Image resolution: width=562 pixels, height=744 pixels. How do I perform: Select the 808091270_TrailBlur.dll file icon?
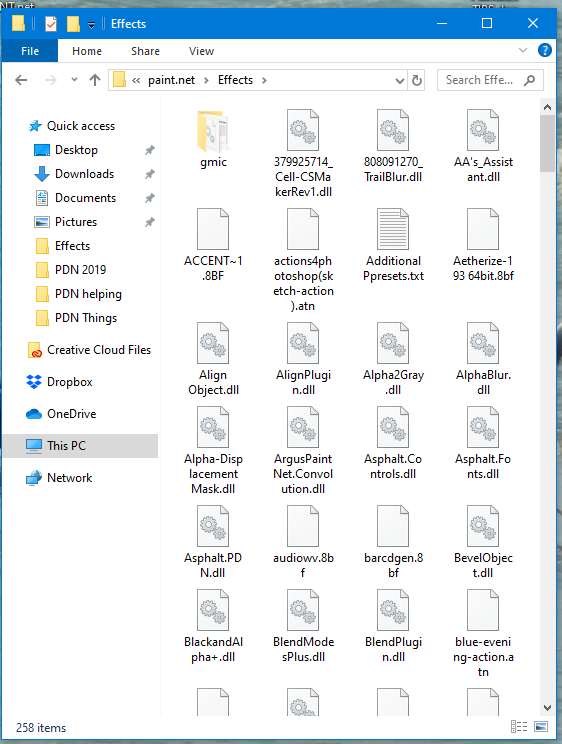[x=393, y=130]
